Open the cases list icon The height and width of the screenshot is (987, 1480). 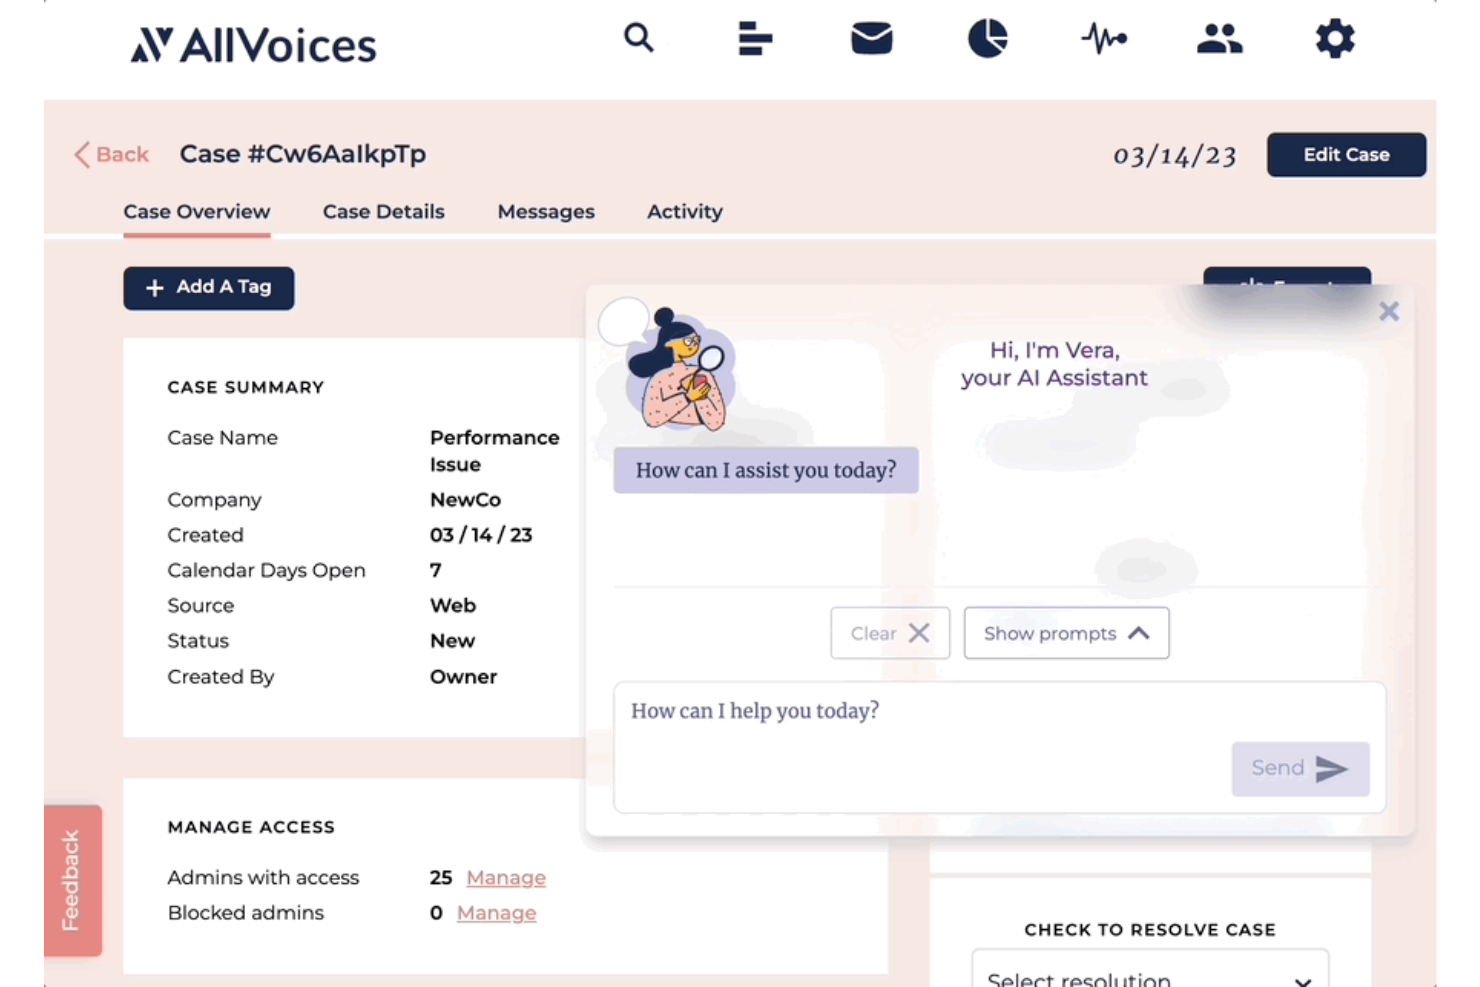755,39
